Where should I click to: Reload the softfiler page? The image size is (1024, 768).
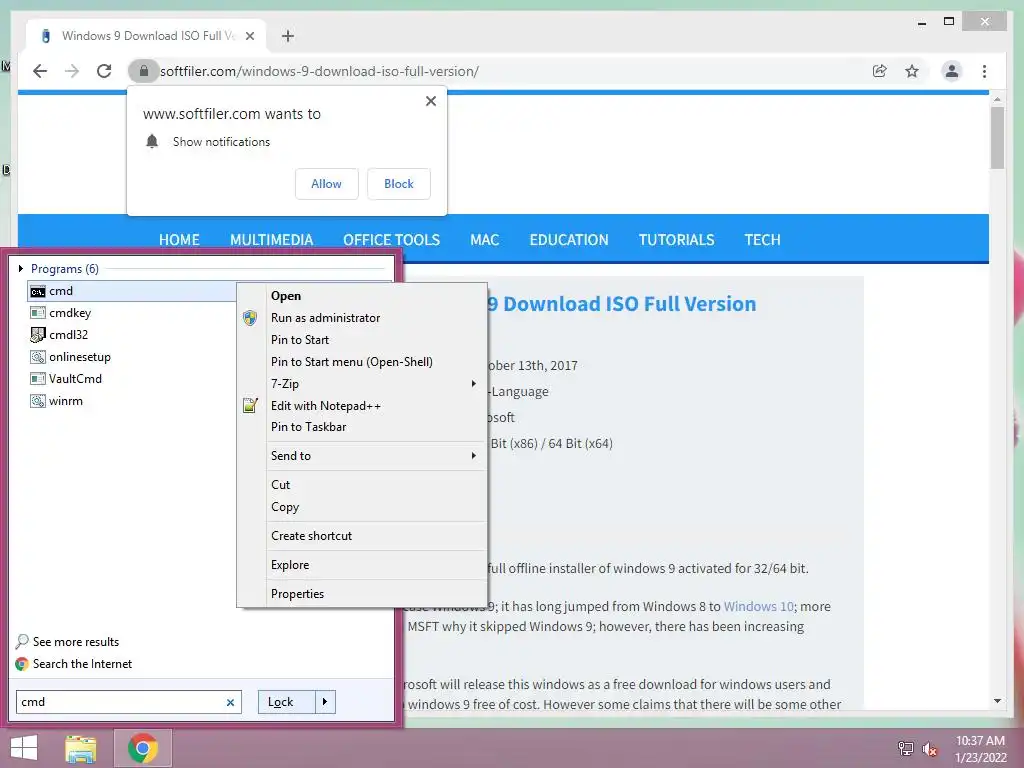tap(104, 71)
